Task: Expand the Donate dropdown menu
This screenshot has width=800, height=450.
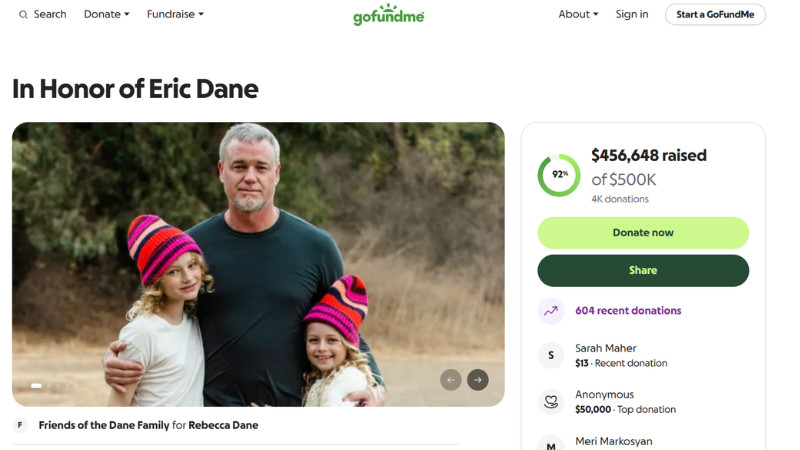Action: (x=106, y=15)
